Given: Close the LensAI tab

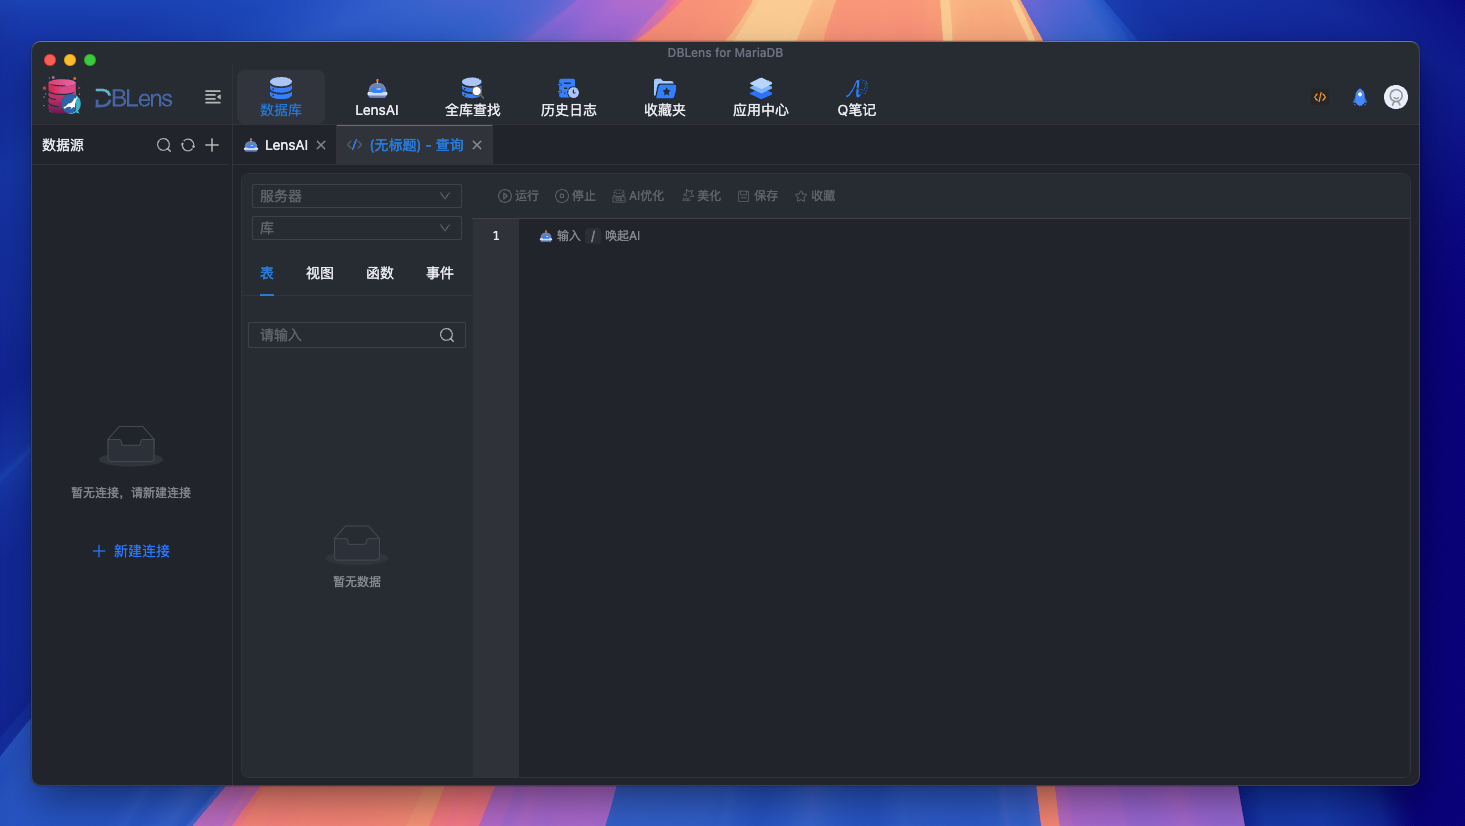Looking at the screenshot, I should [321, 145].
